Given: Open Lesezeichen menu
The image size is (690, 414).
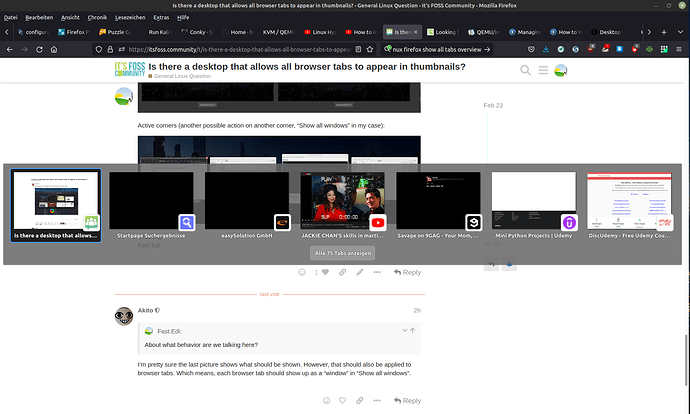Looking at the screenshot, I should click(130, 18).
